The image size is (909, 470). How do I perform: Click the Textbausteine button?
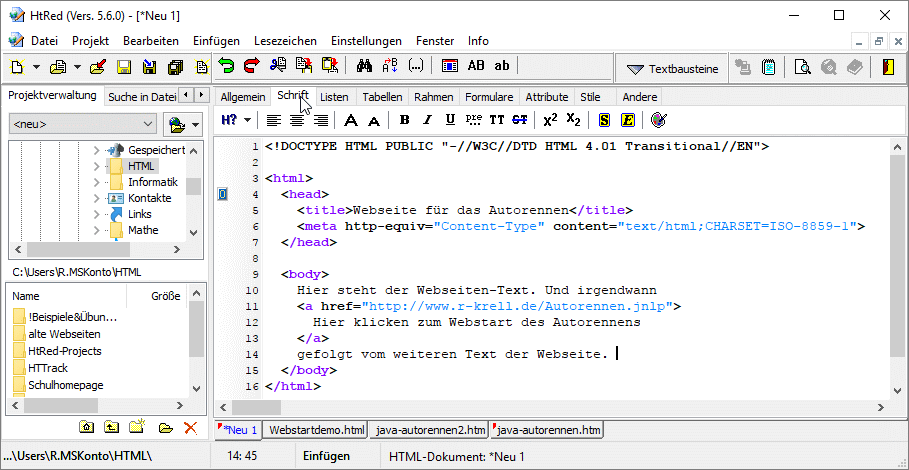(672, 68)
